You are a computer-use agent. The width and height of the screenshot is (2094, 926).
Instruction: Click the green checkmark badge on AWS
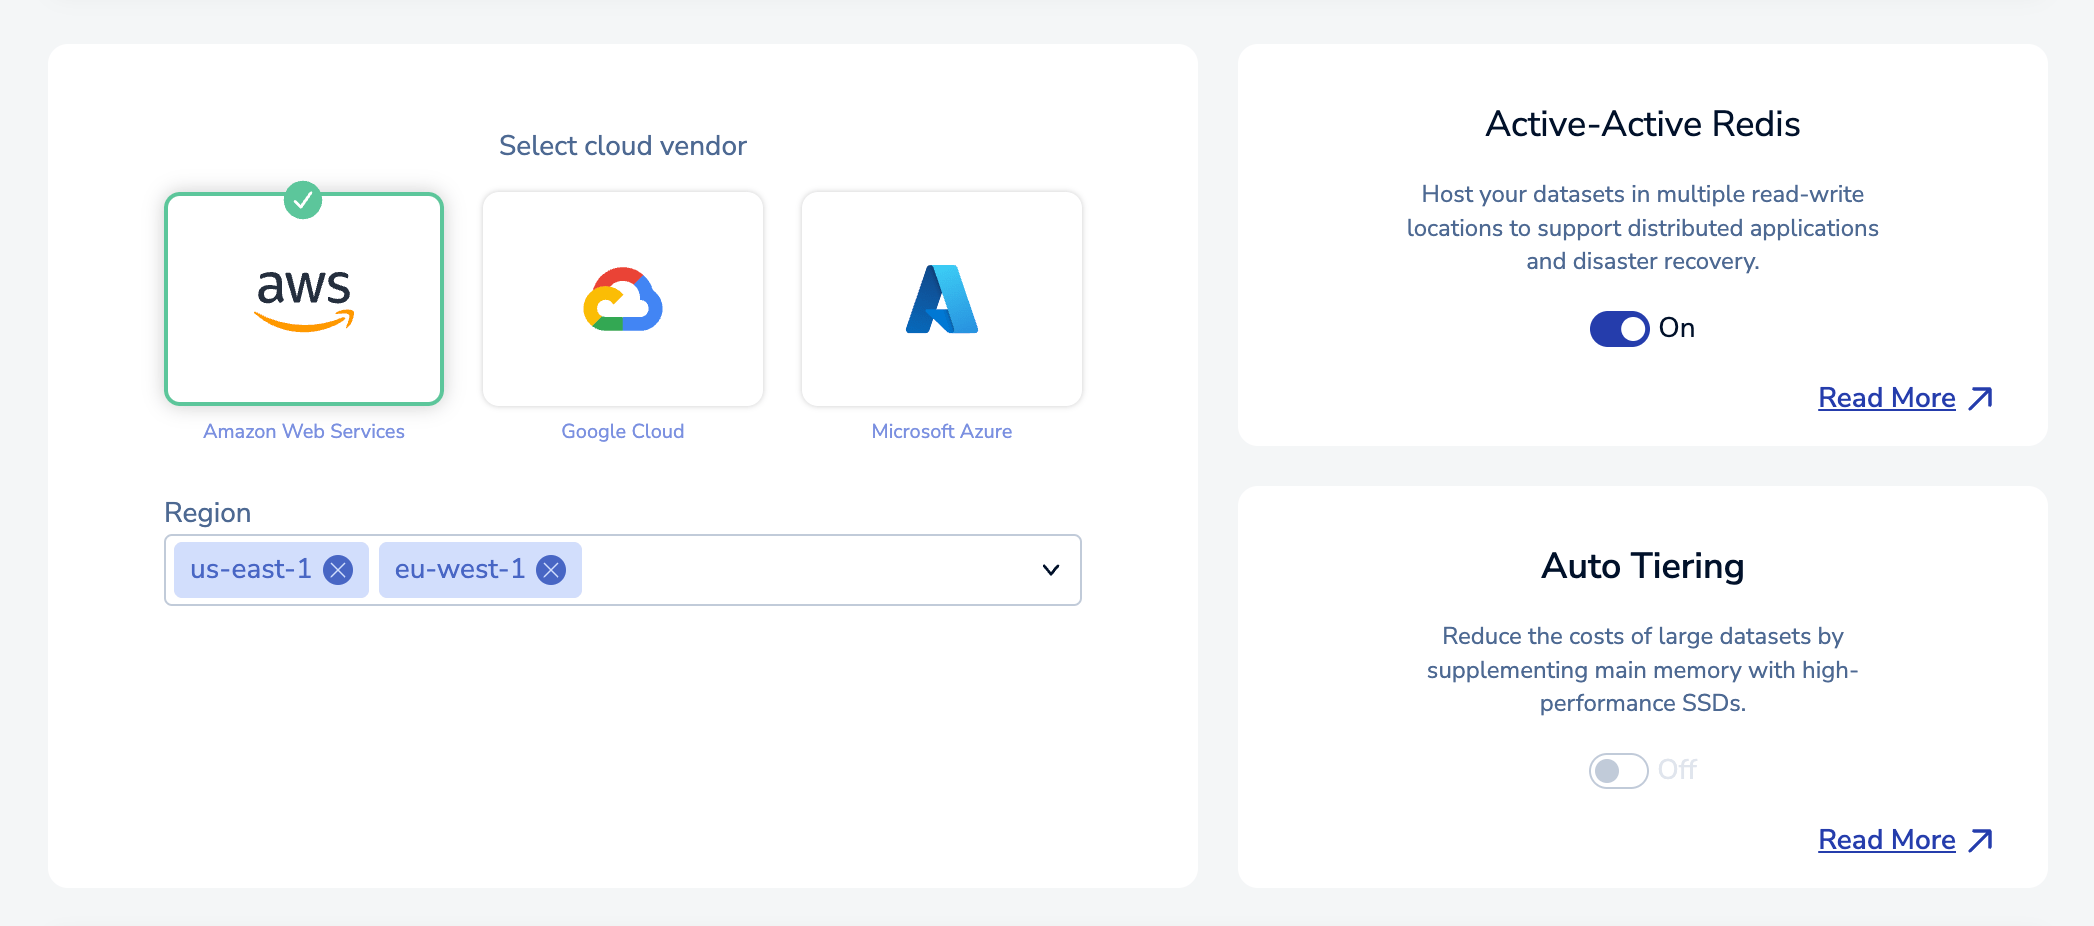coord(303,200)
